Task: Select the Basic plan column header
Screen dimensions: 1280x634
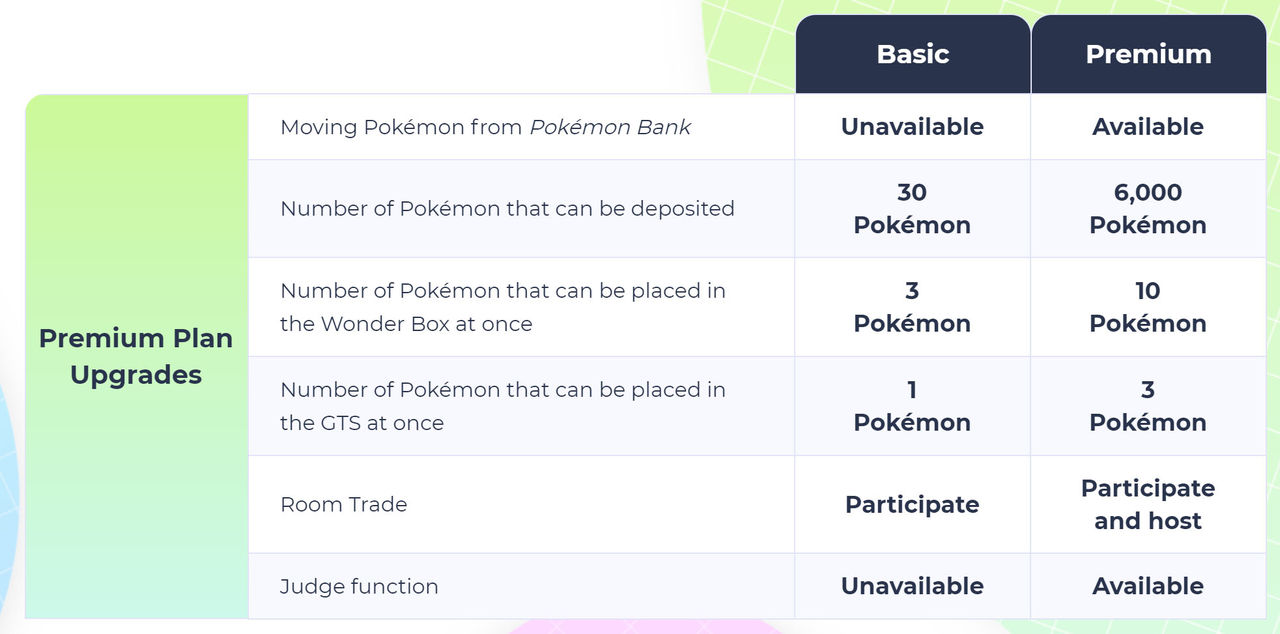Action: [x=913, y=54]
